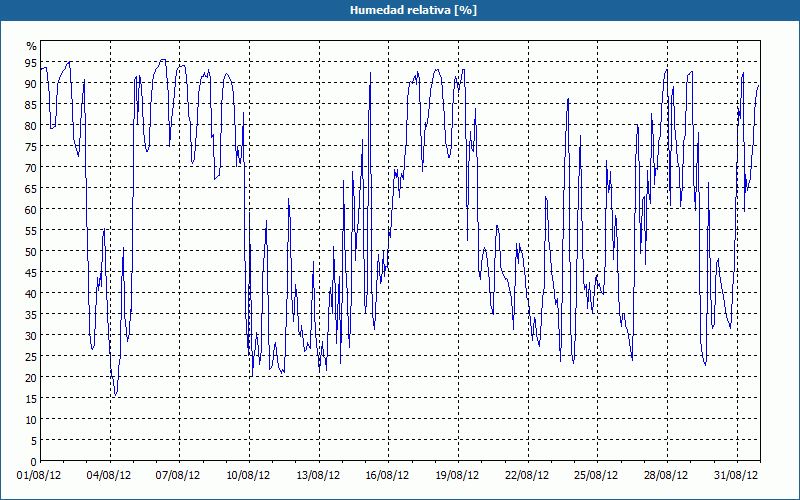Click the 15 value on Y axis
Viewport: 800px width, 500px height.
[31, 398]
